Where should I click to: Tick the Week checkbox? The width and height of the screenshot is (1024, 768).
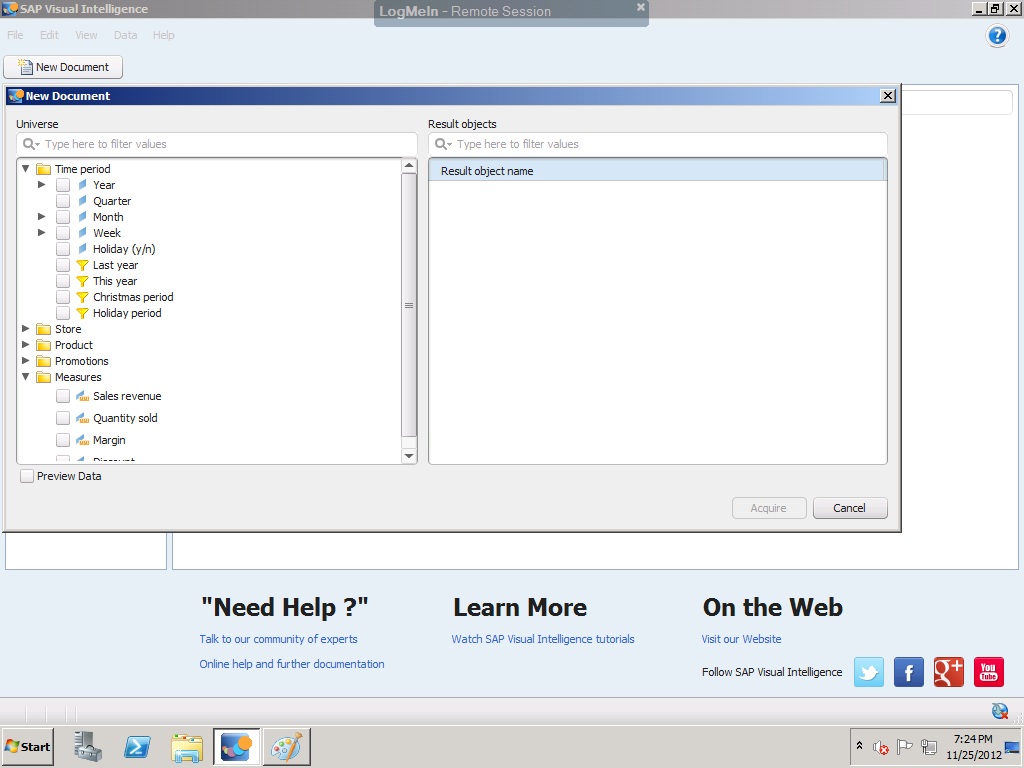pyautogui.click(x=63, y=233)
